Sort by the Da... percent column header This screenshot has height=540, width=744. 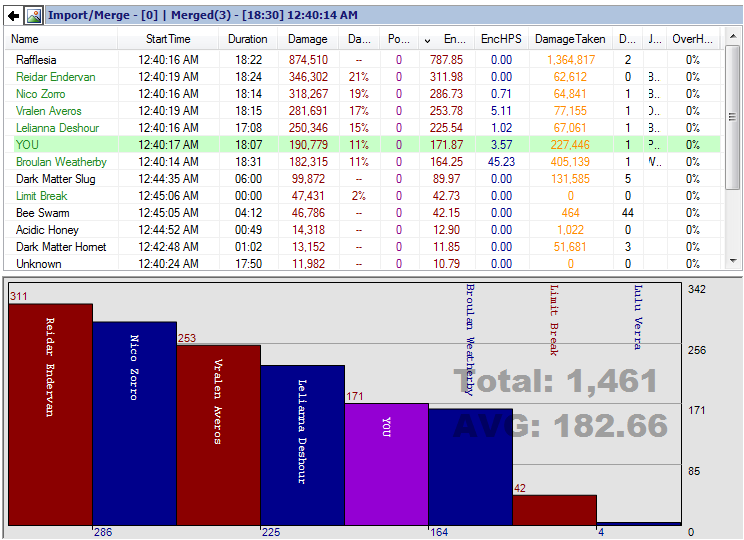(359, 39)
